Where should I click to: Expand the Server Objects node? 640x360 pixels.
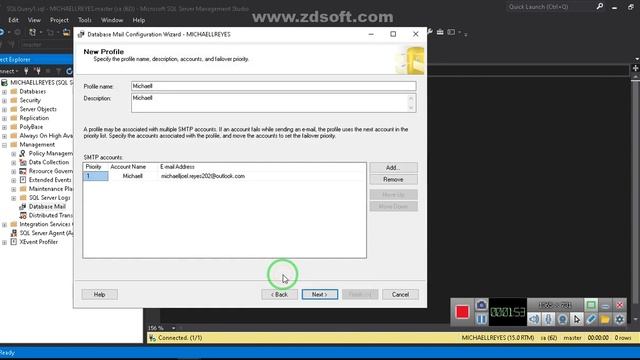click(x=4, y=109)
